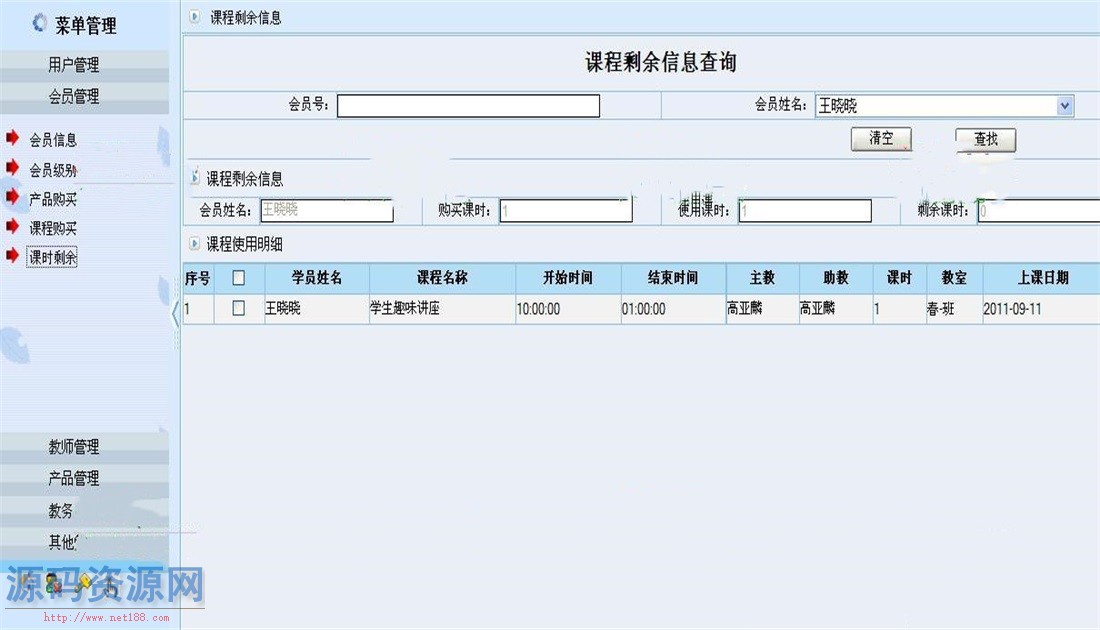Open the 会员姓名 dropdown list
This screenshot has height=630, width=1100.
tap(1064, 105)
